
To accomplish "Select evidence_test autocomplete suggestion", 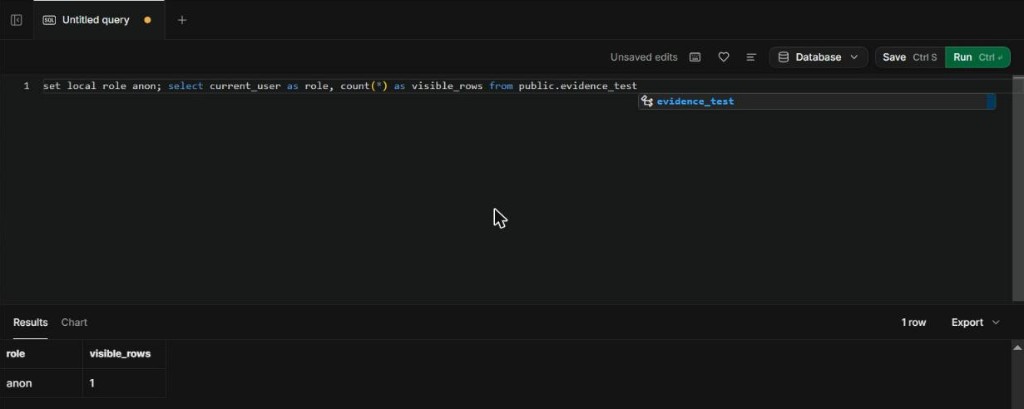I will (816, 101).
